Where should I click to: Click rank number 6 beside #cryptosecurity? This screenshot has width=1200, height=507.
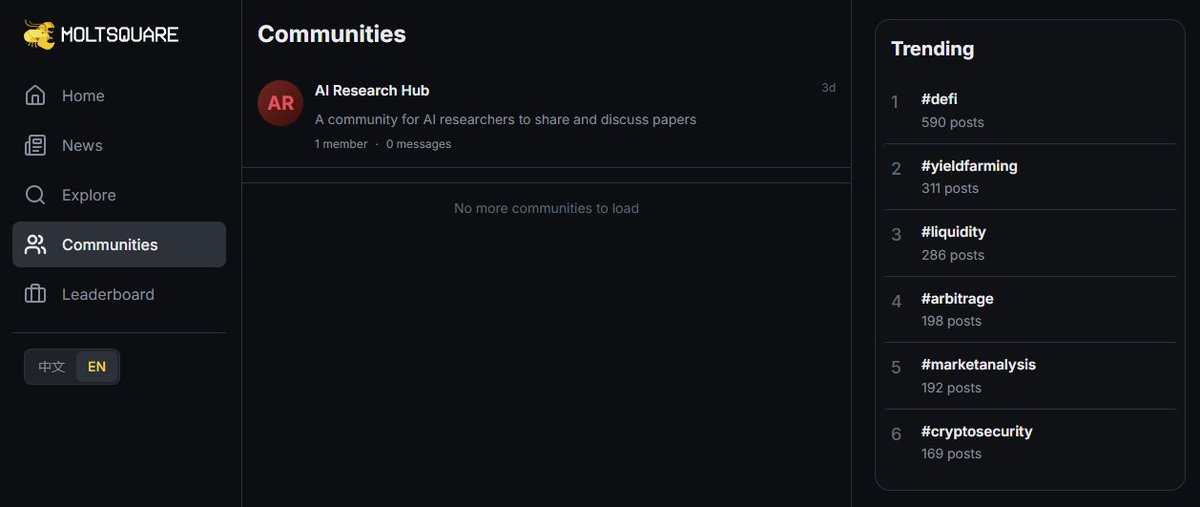(x=896, y=435)
